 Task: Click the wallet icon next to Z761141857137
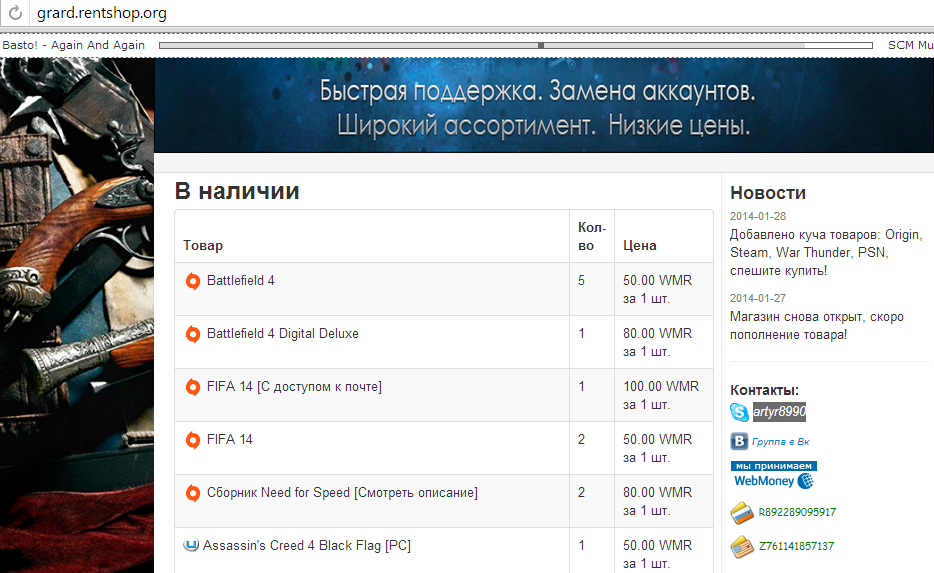tap(742, 547)
